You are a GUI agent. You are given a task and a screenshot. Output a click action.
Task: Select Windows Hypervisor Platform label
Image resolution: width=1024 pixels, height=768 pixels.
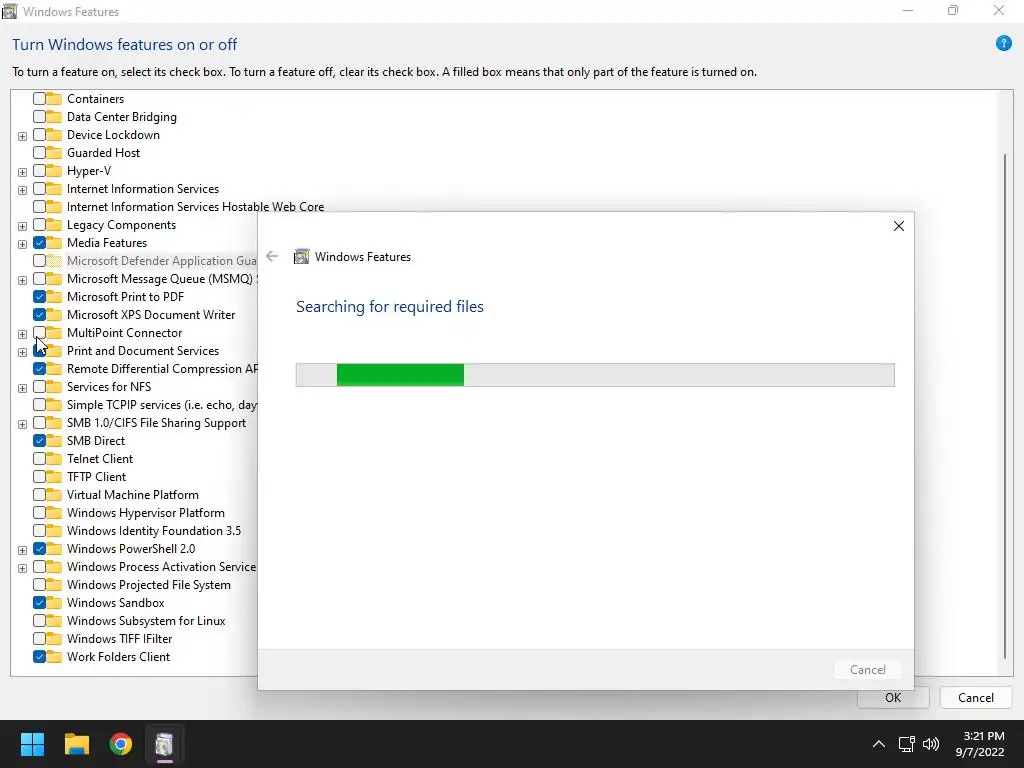tap(146, 513)
